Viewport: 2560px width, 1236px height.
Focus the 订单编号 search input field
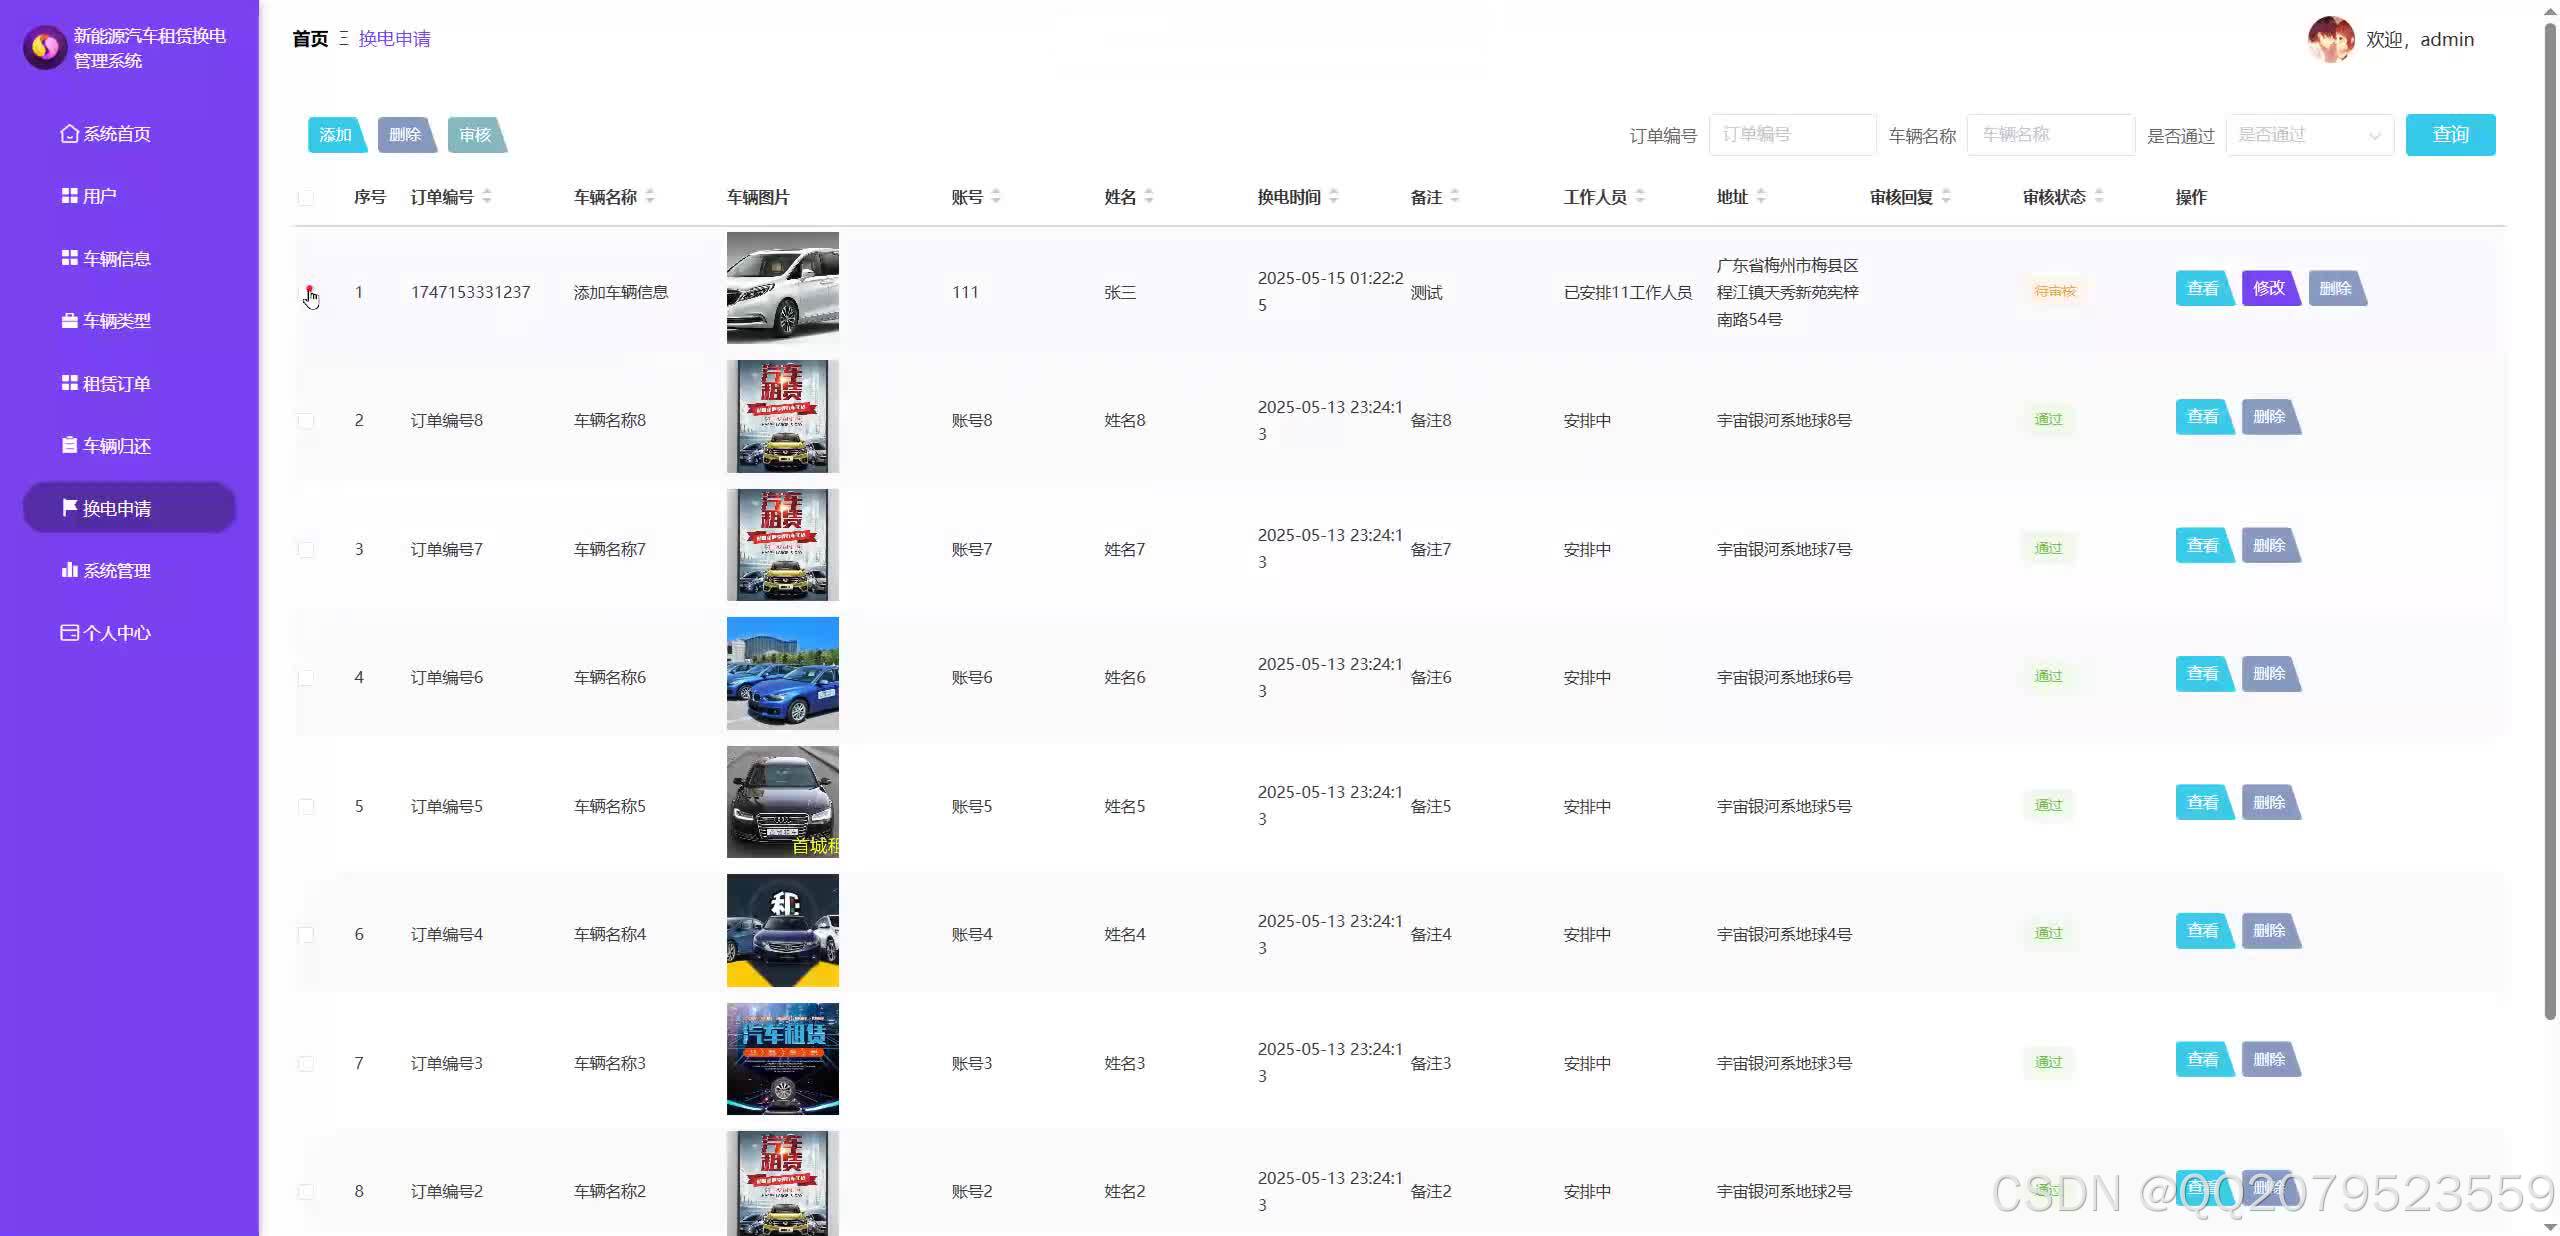pos(1792,135)
